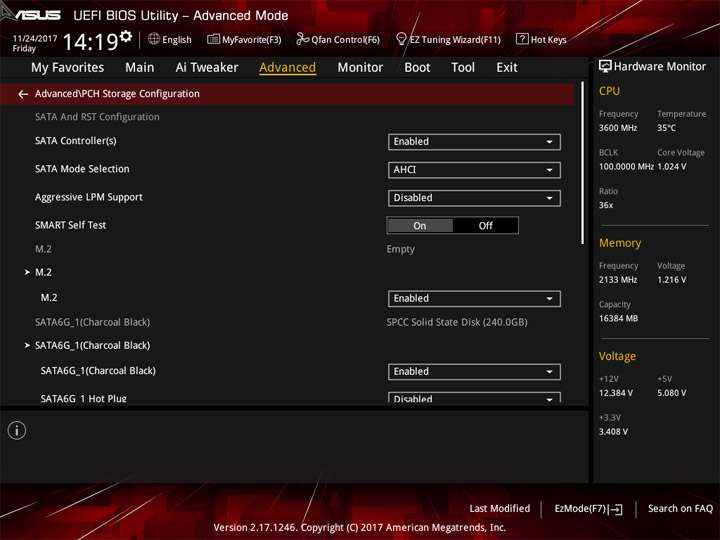Click the M.2 Empty status text
Screen dimensions: 720x540
tap(400, 249)
